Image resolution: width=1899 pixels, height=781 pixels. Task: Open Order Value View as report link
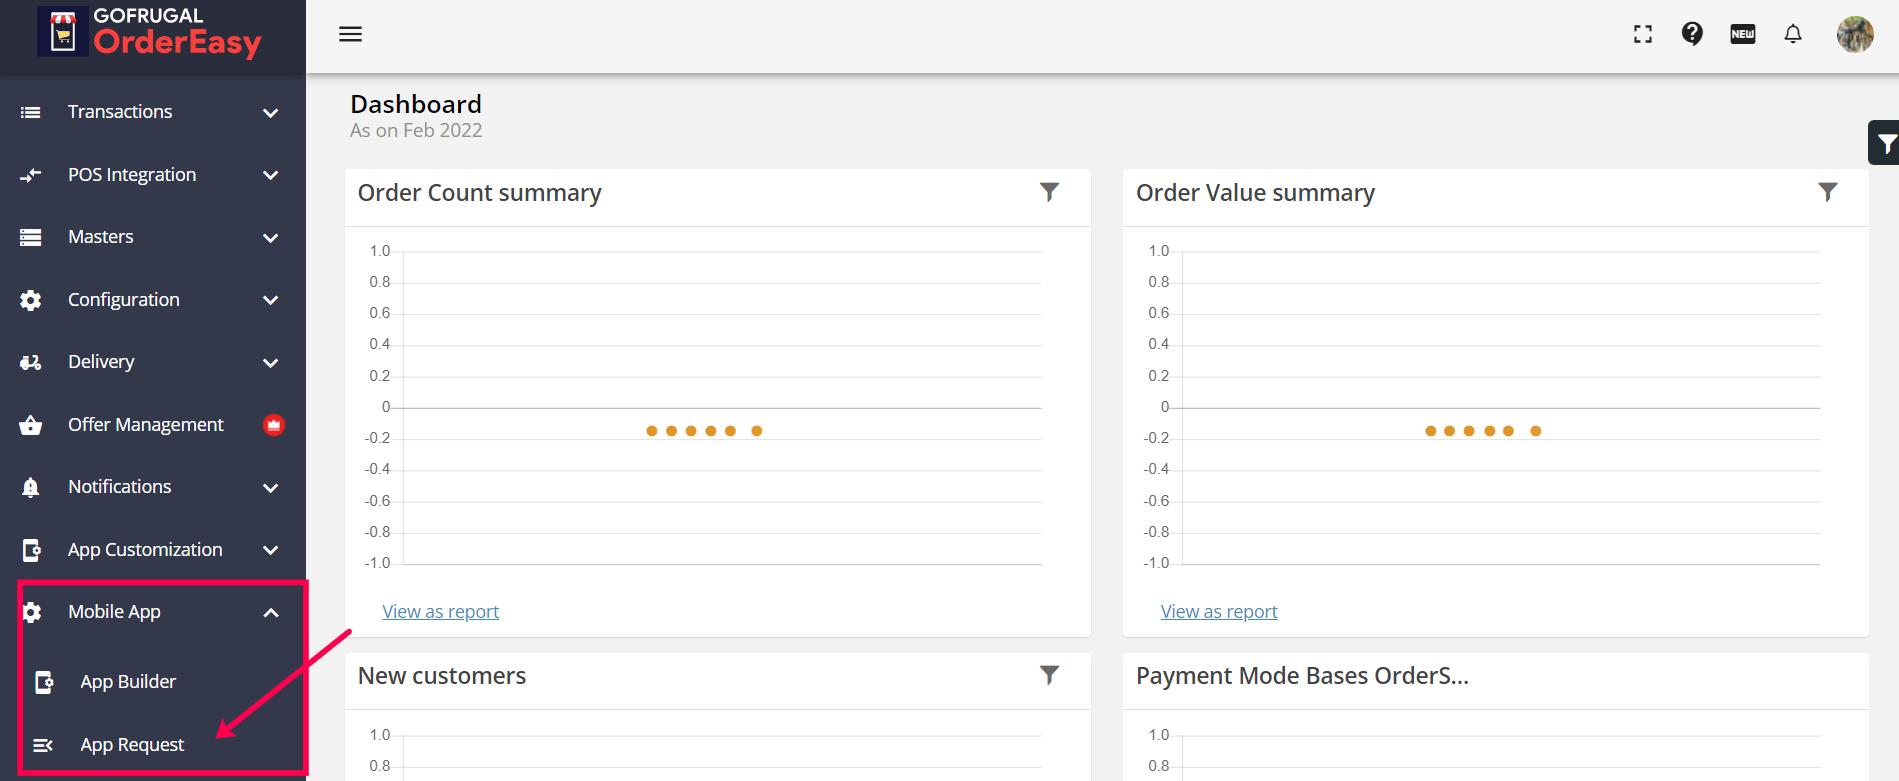point(1219,612)
